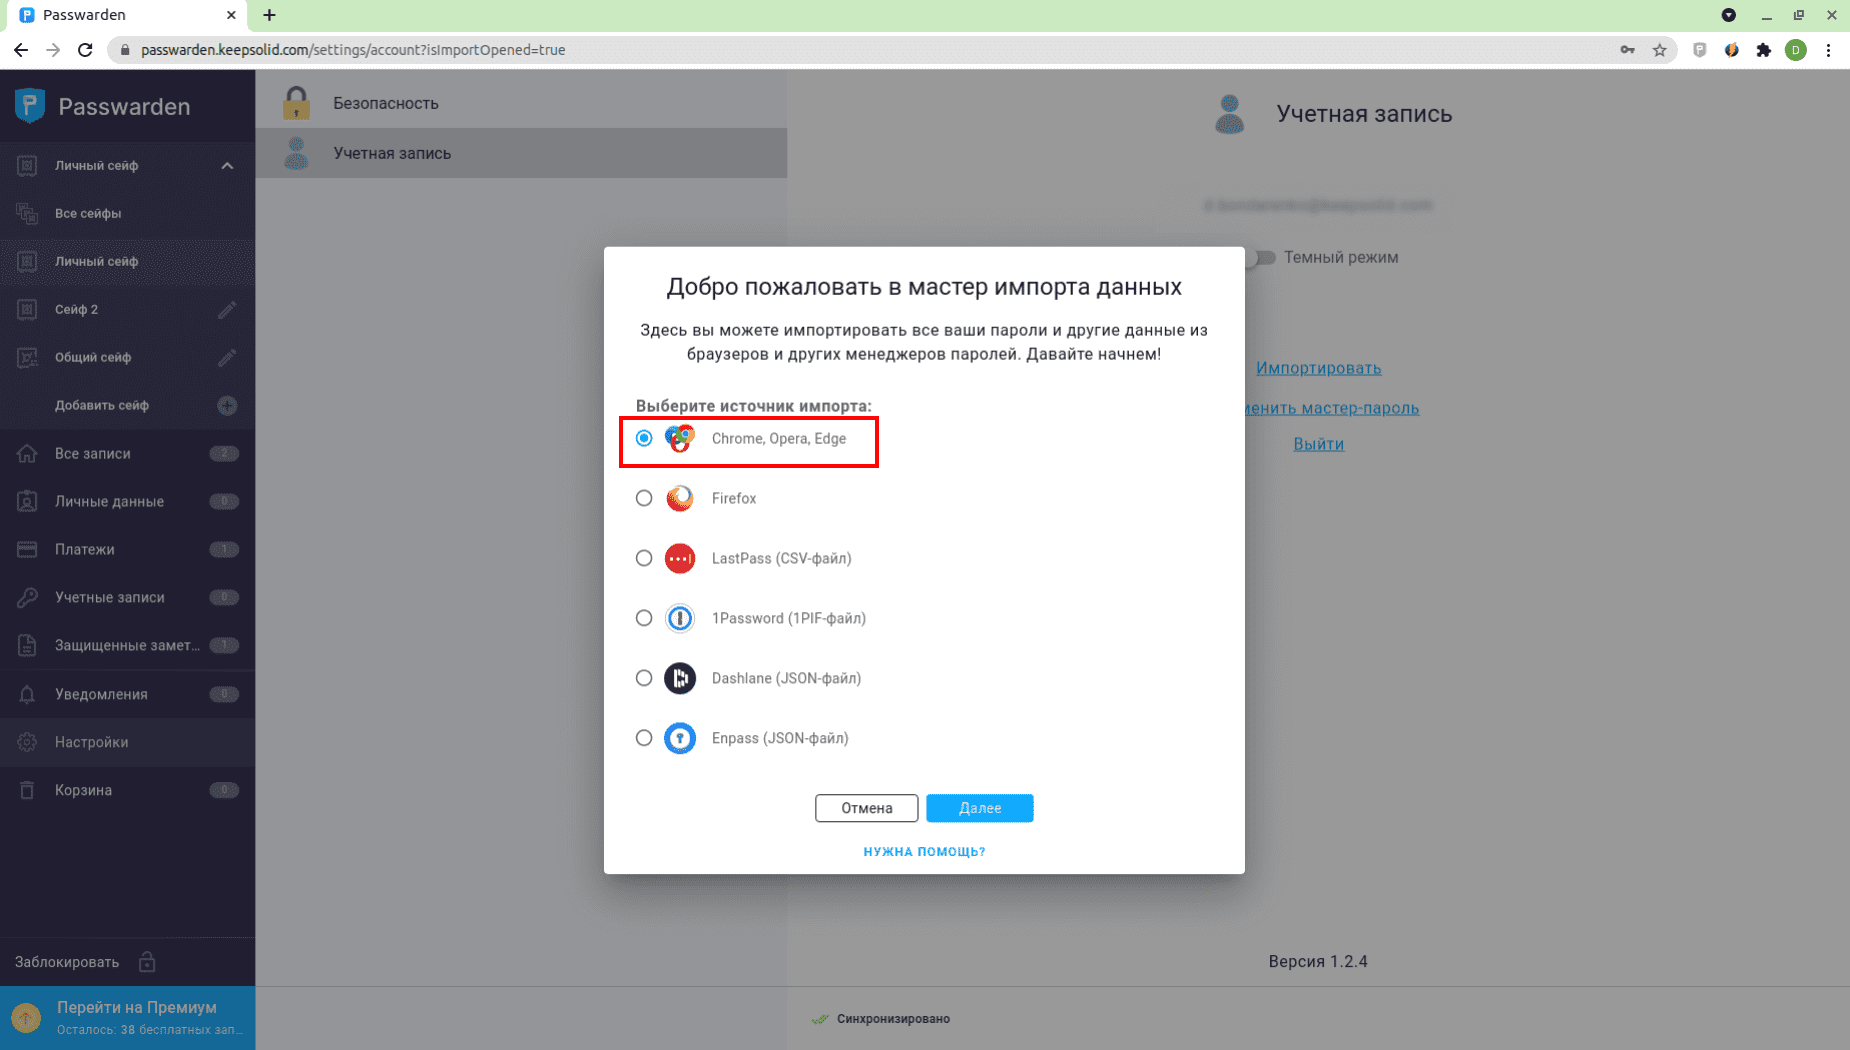Click the 1Password logo icon
Screen dimensions: 1850x1050
pos(680,618)
